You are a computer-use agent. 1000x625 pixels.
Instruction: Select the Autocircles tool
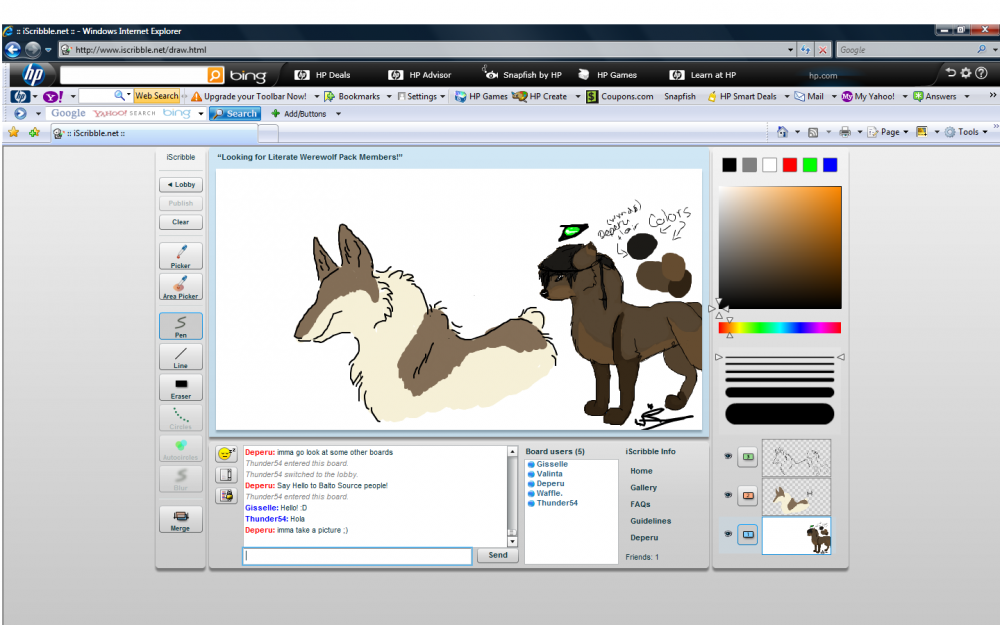pos(180,448)
